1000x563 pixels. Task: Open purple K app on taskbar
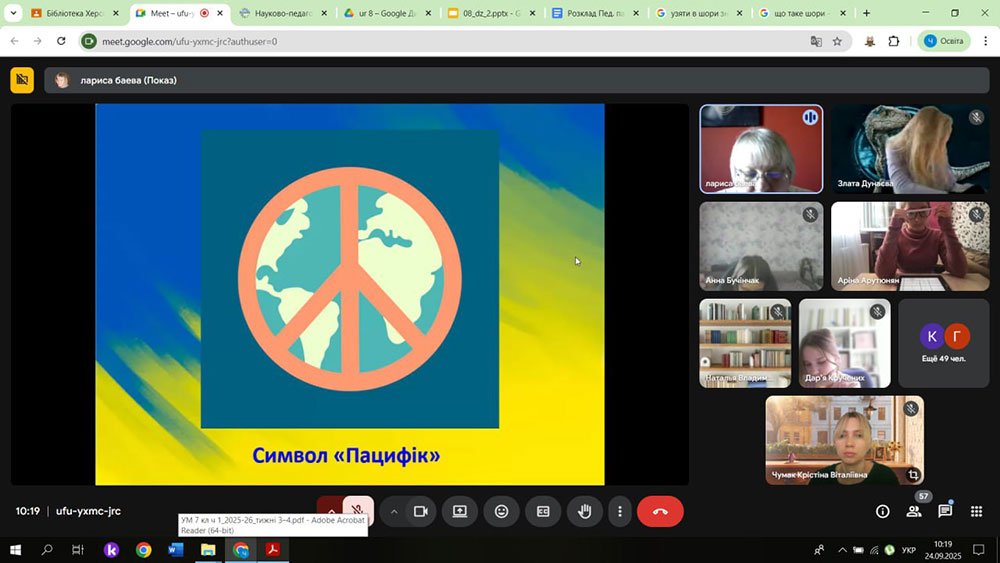pos(112,550)
